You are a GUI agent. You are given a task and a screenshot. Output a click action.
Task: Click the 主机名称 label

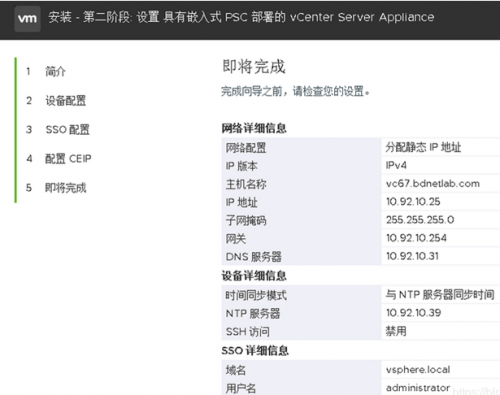tap(246, 184)
